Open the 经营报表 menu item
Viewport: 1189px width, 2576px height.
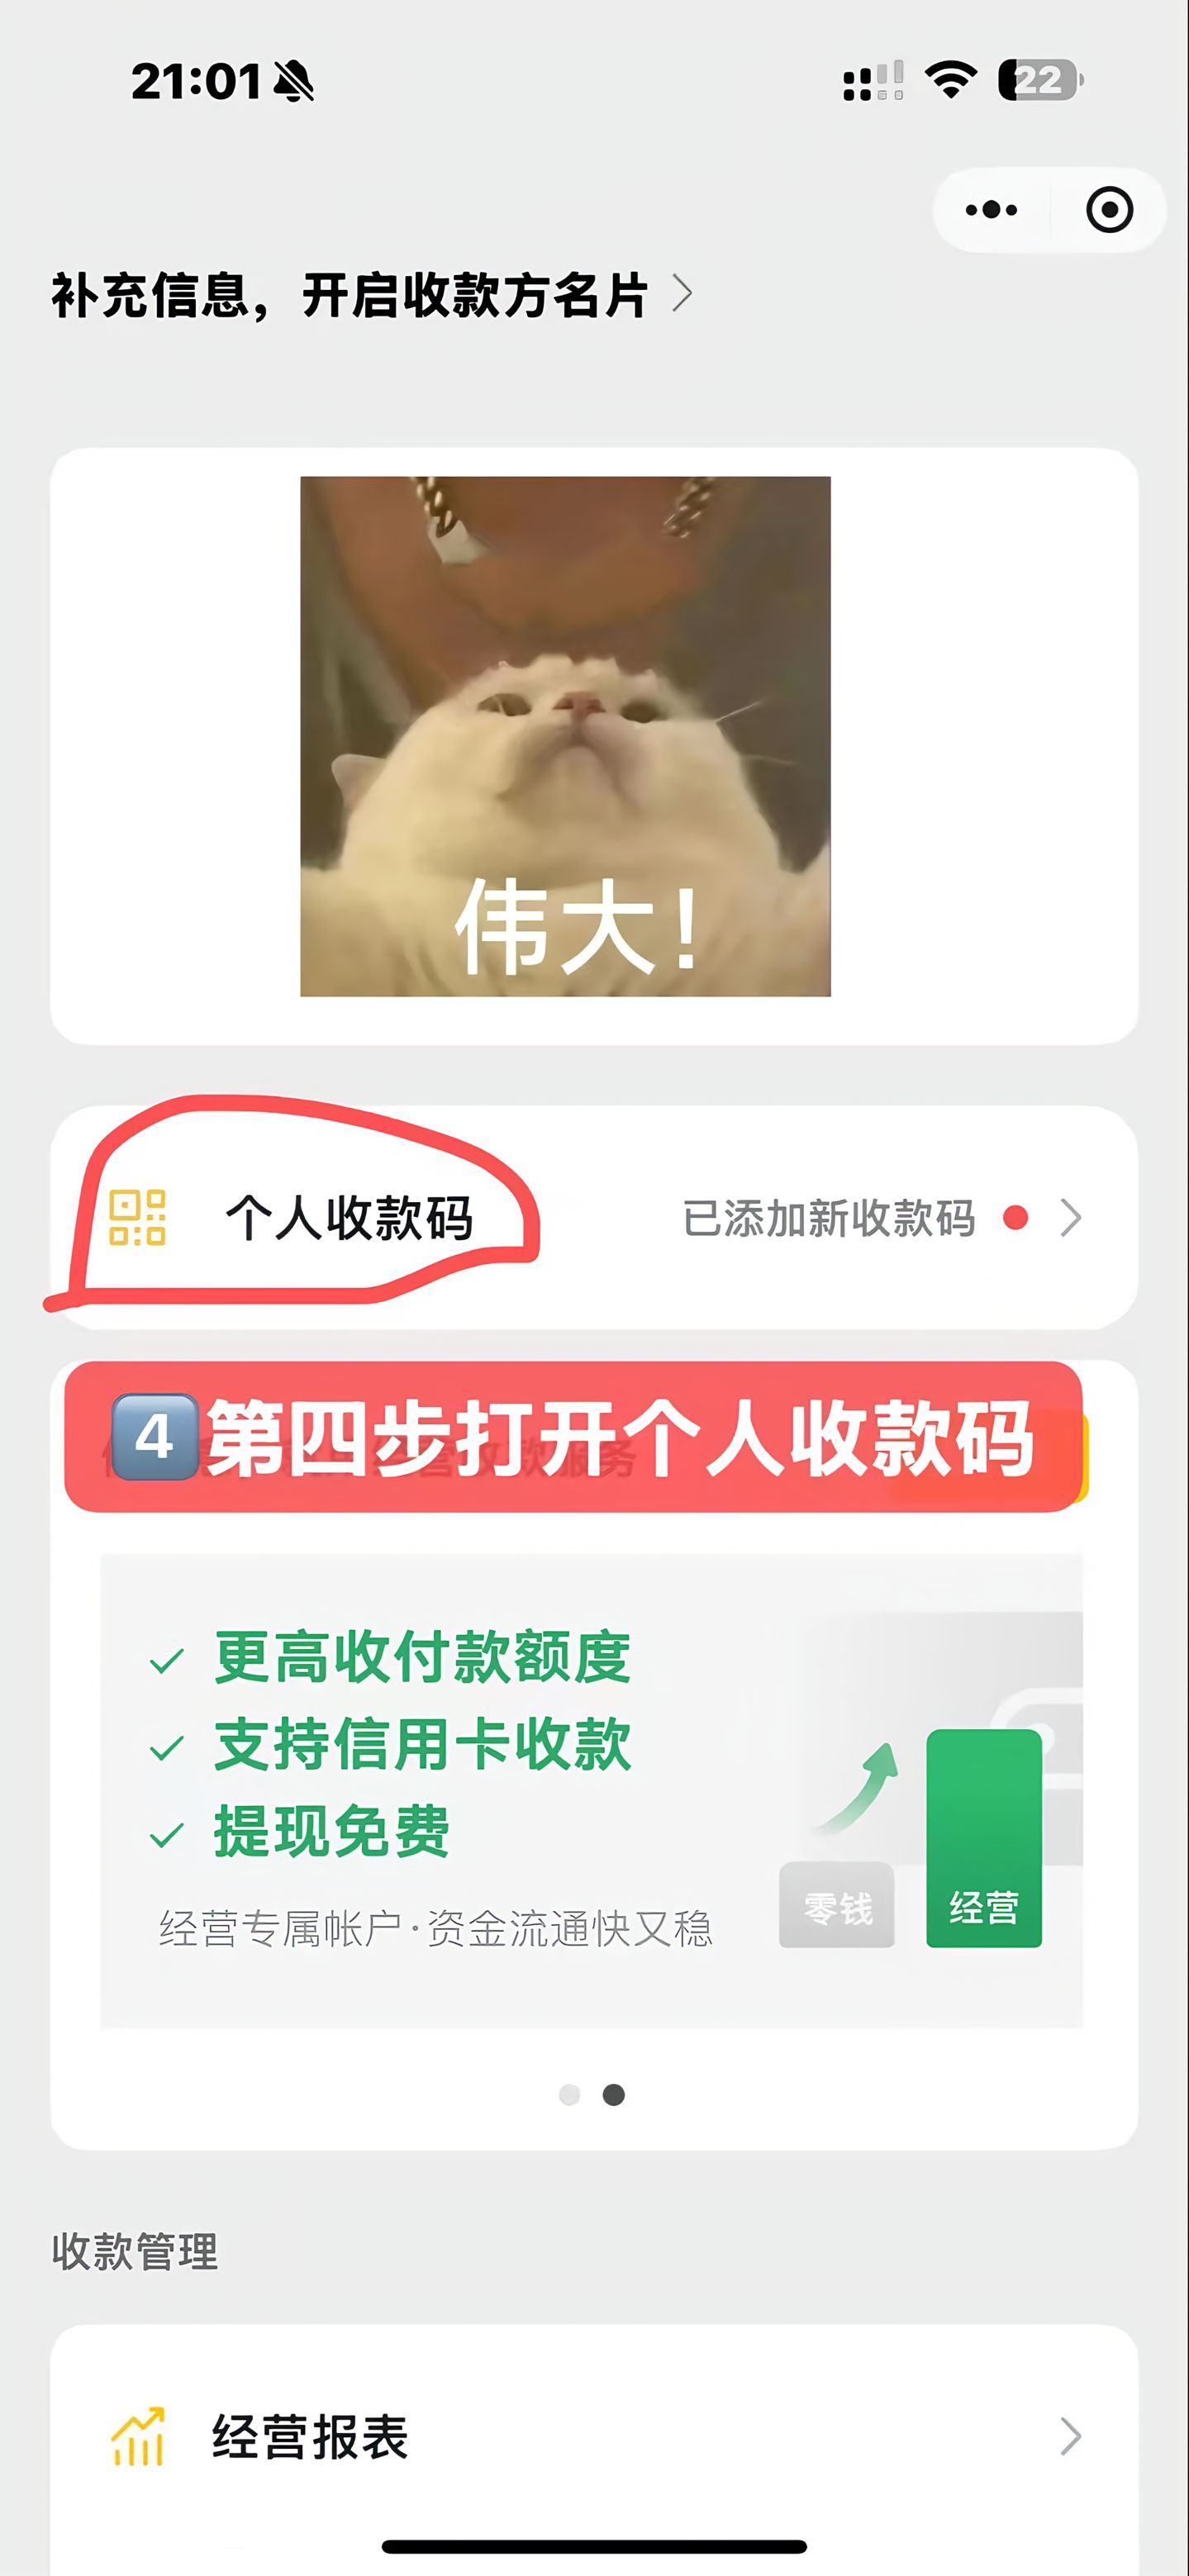tap(594, 2436)
